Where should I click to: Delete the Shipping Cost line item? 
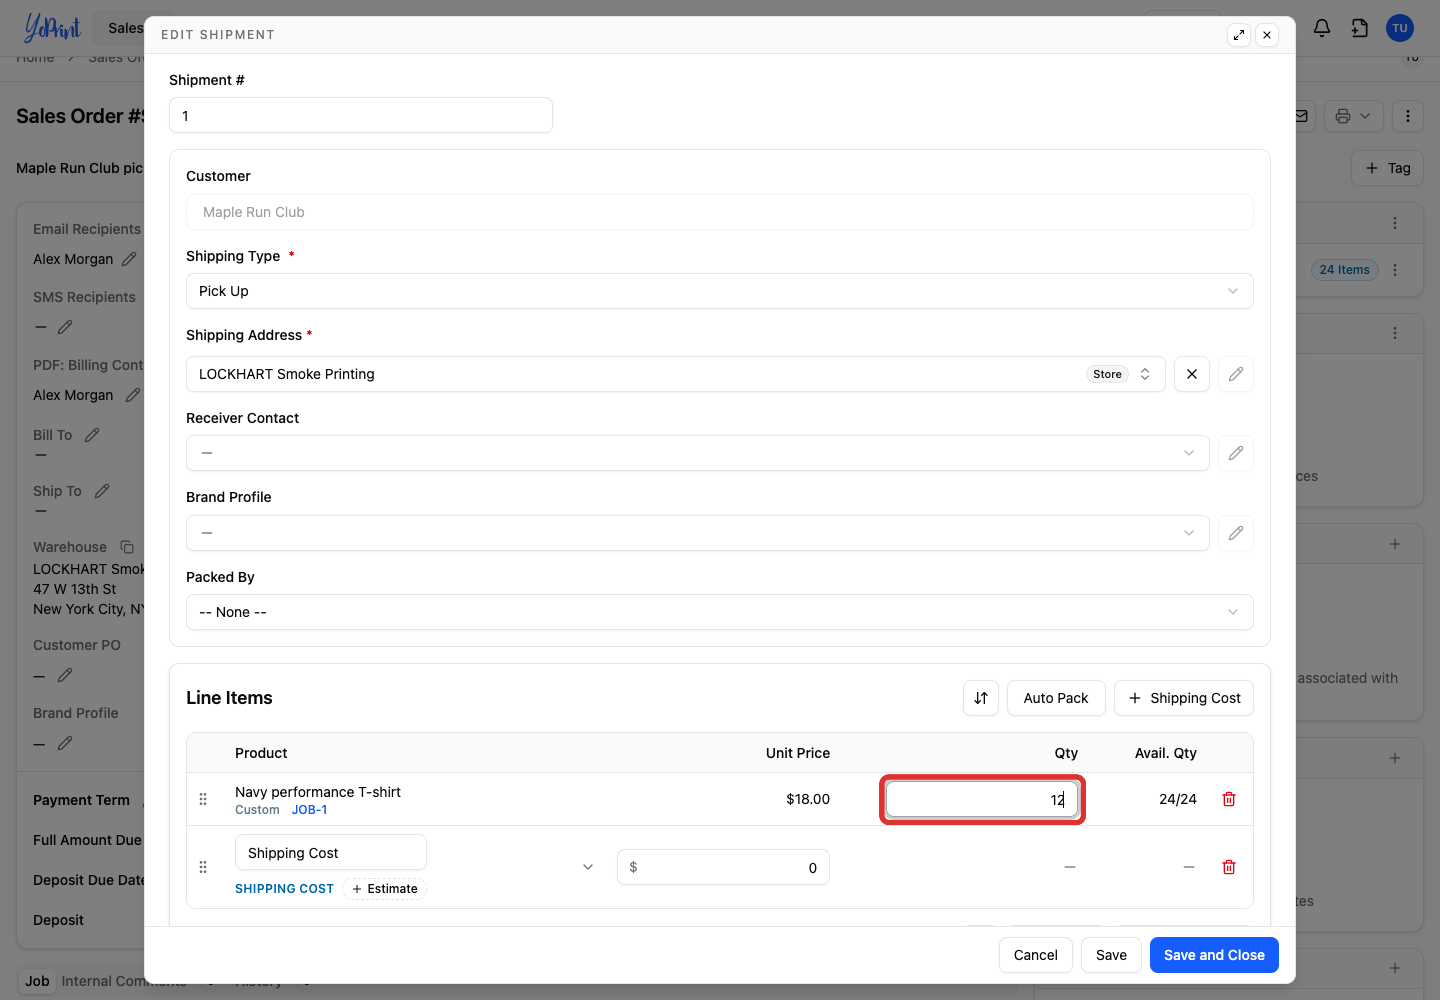pyautogui.click(x=1229, y=867)
